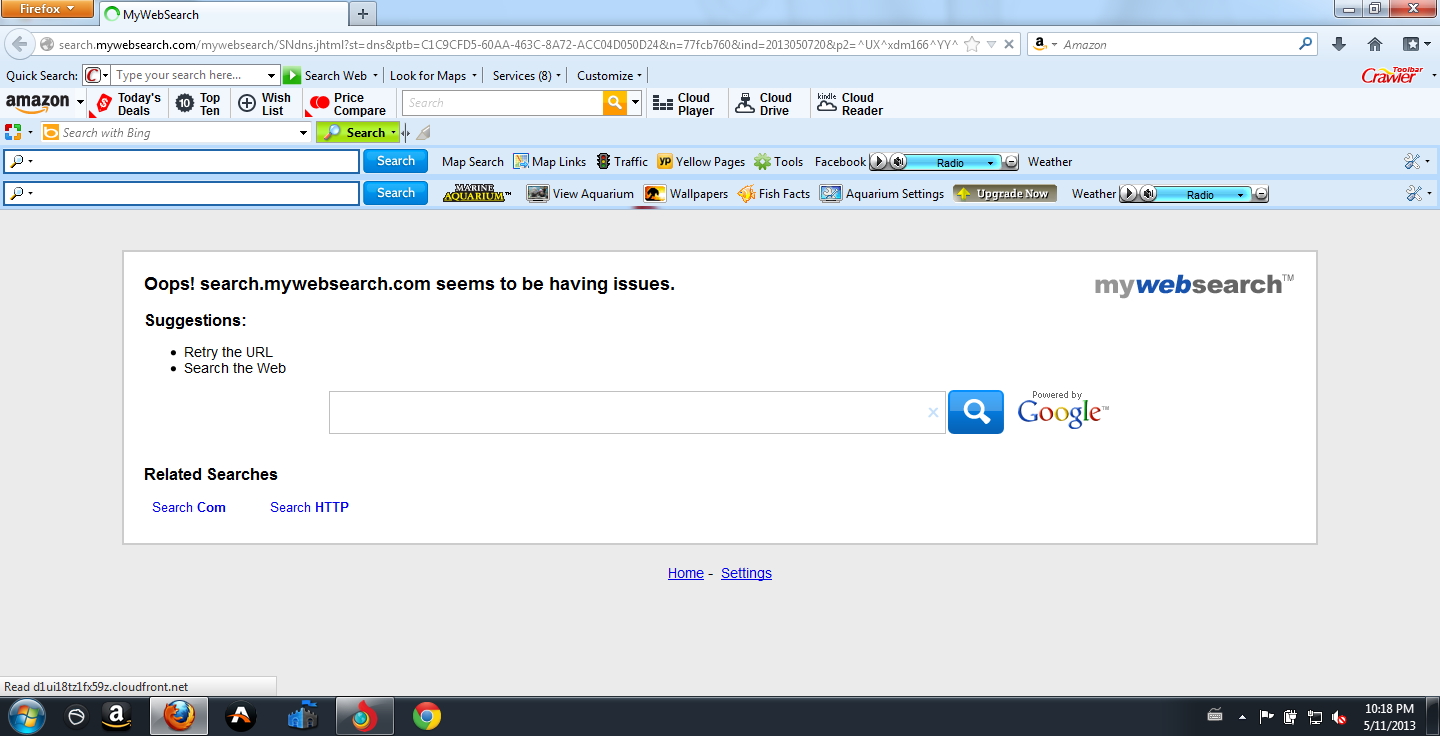
Task: Open Facebook from the toolbar
Action: click(x=840, y=161)
